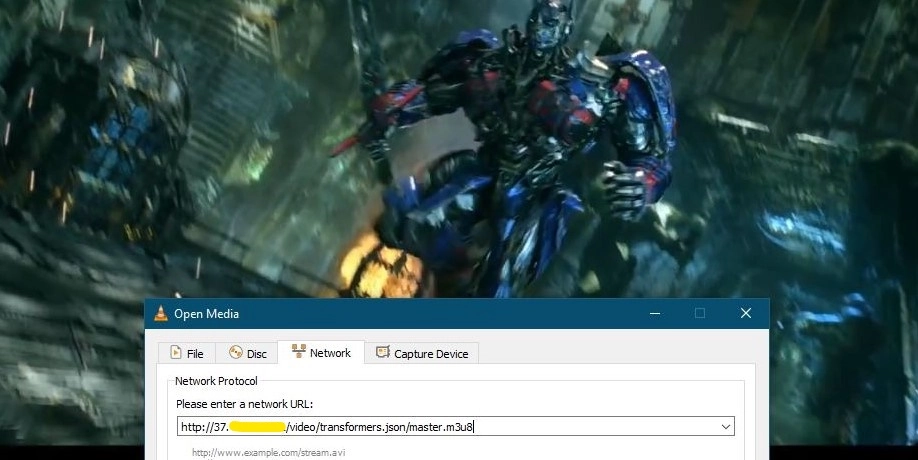
Task: Expand the network URL dropdown arrow
Action: (725, 427)
